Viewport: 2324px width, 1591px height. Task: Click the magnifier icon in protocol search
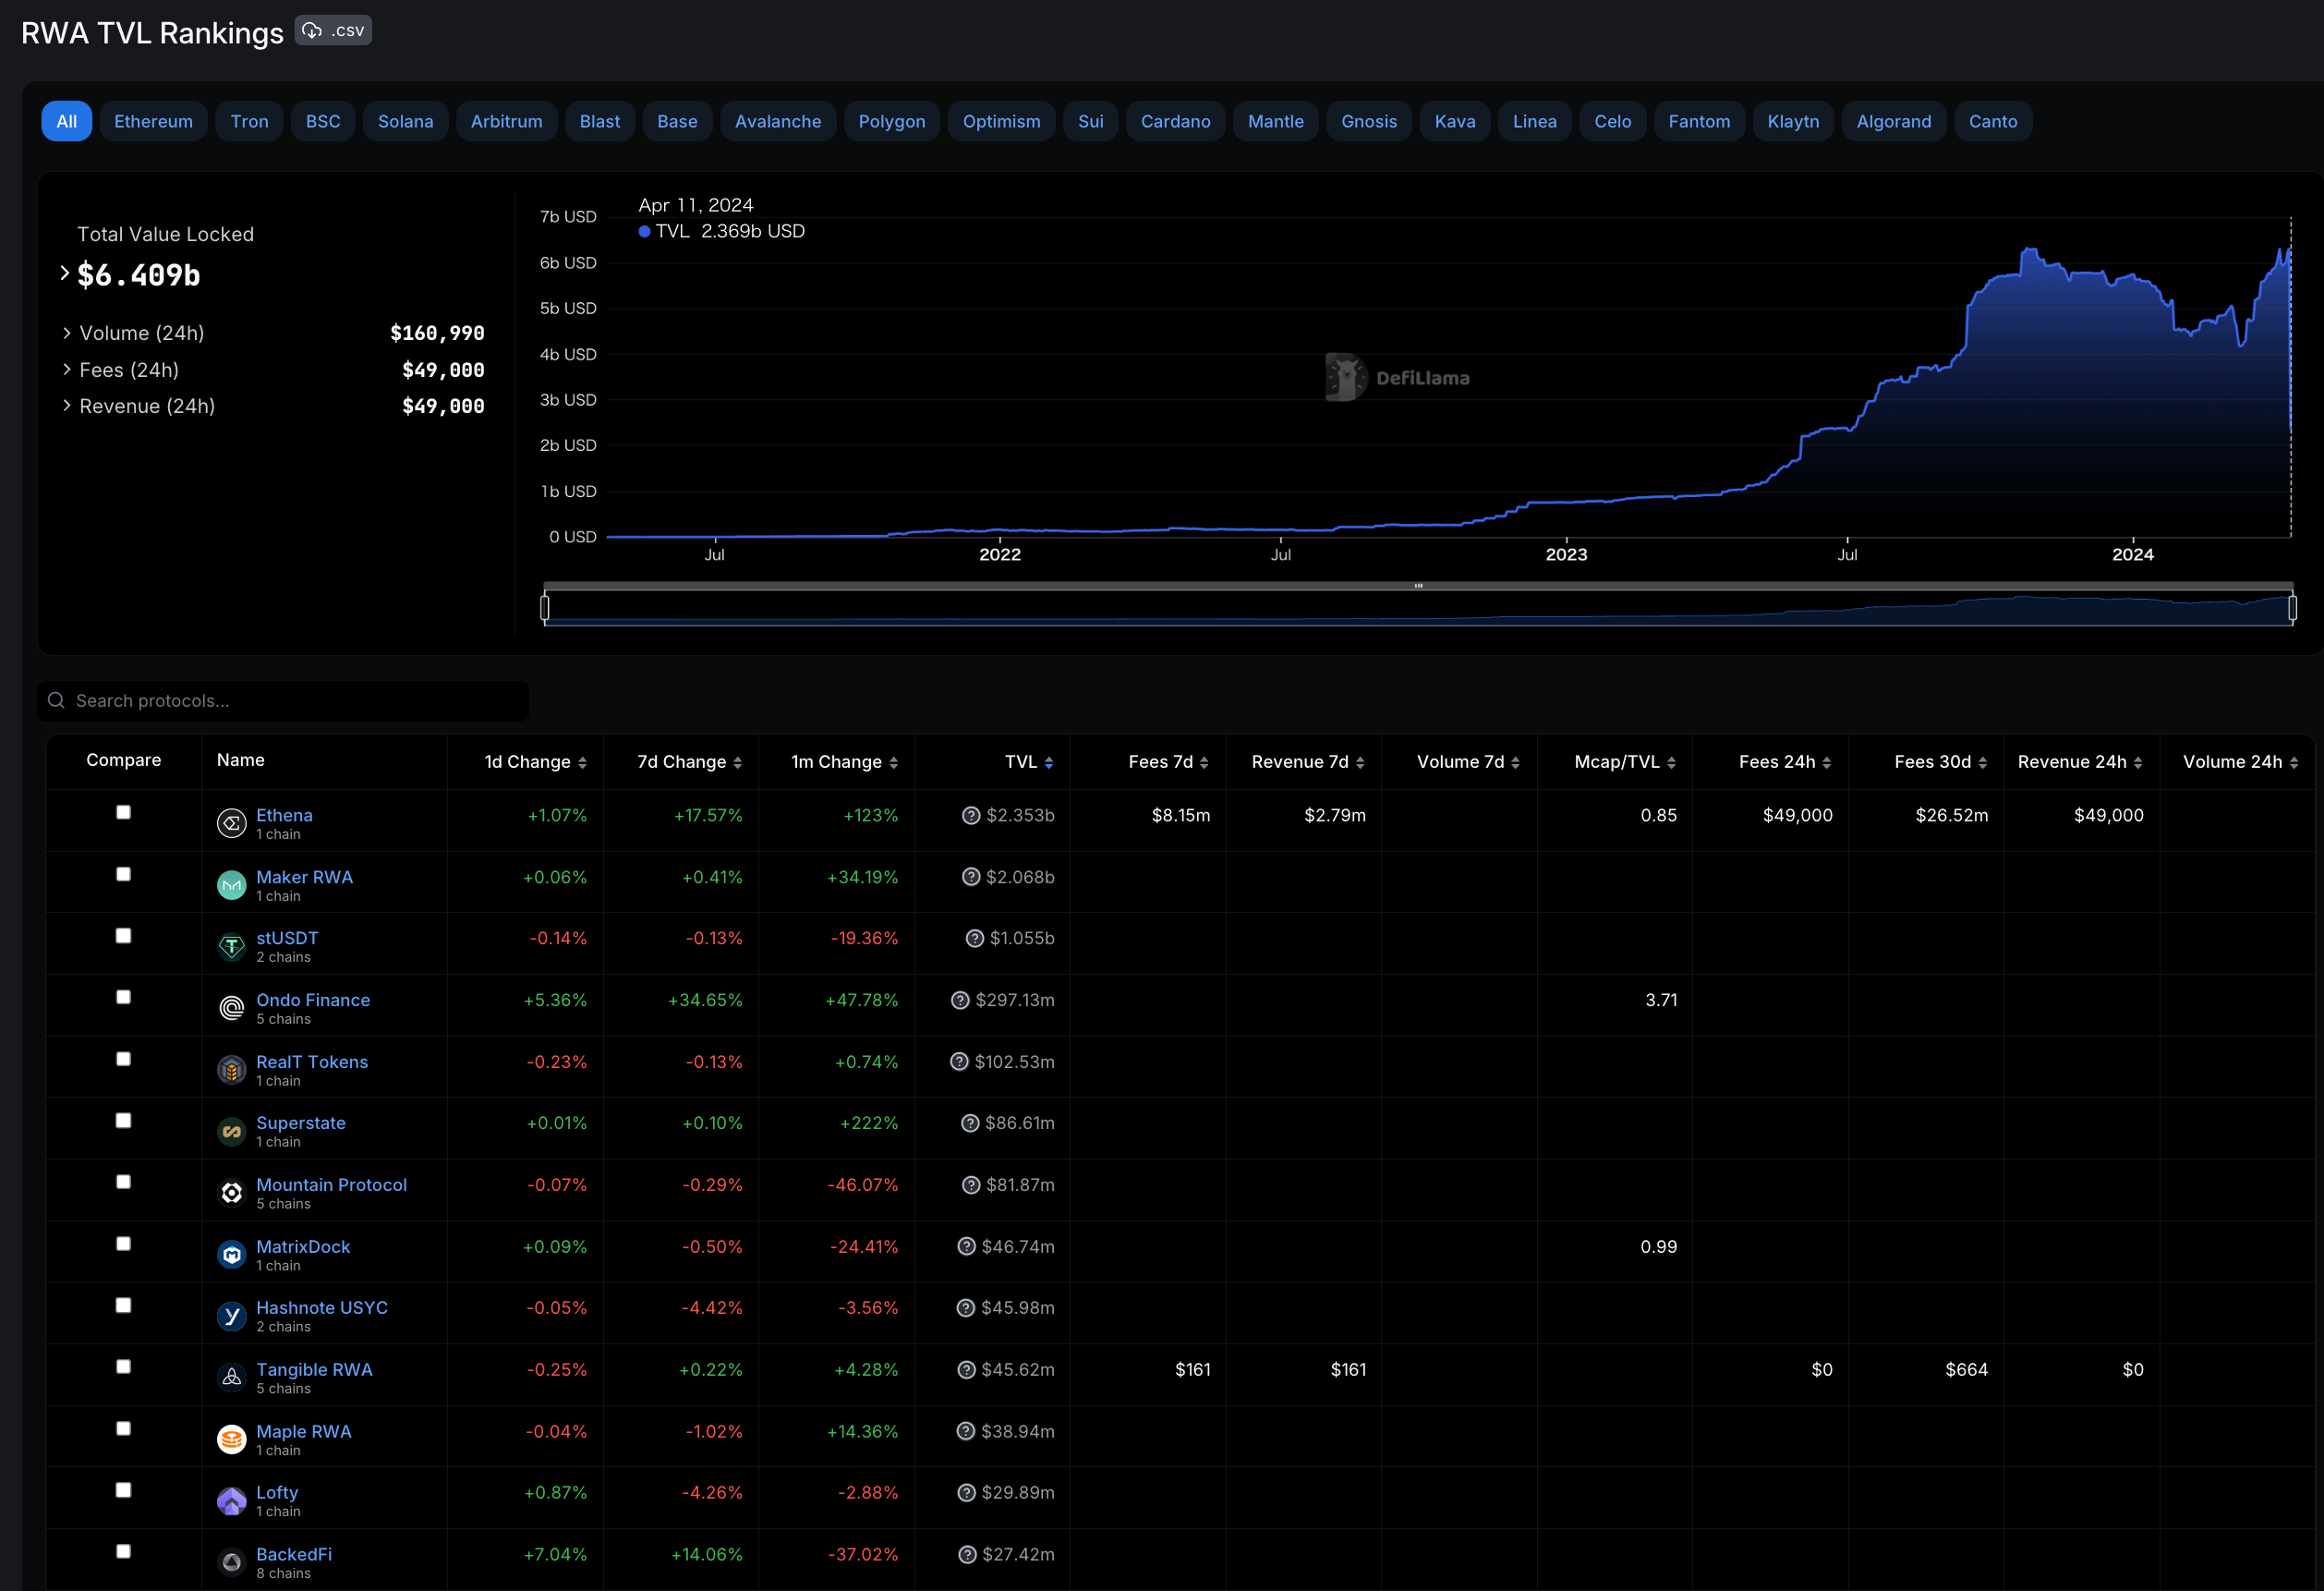pyautogui.click(x=57, y=701)
